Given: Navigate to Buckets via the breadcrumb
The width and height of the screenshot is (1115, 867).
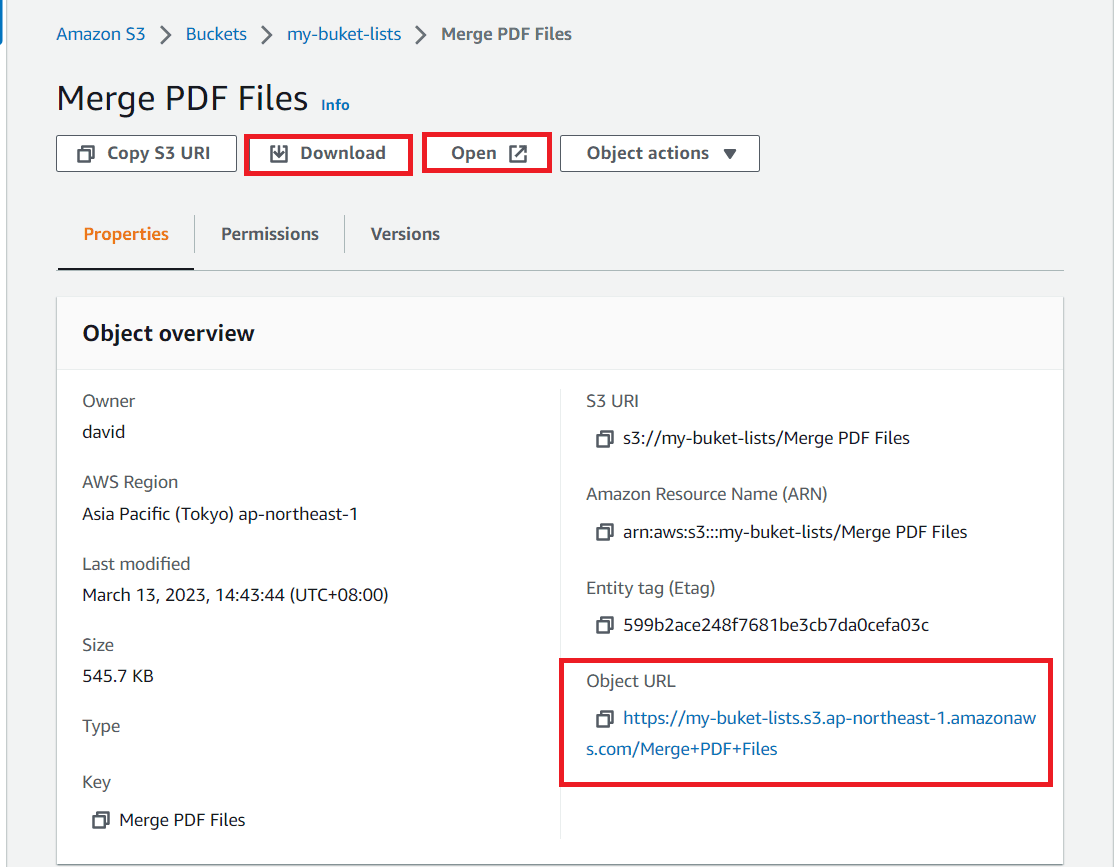Looking at the screenshot, I should coord(216,33).
